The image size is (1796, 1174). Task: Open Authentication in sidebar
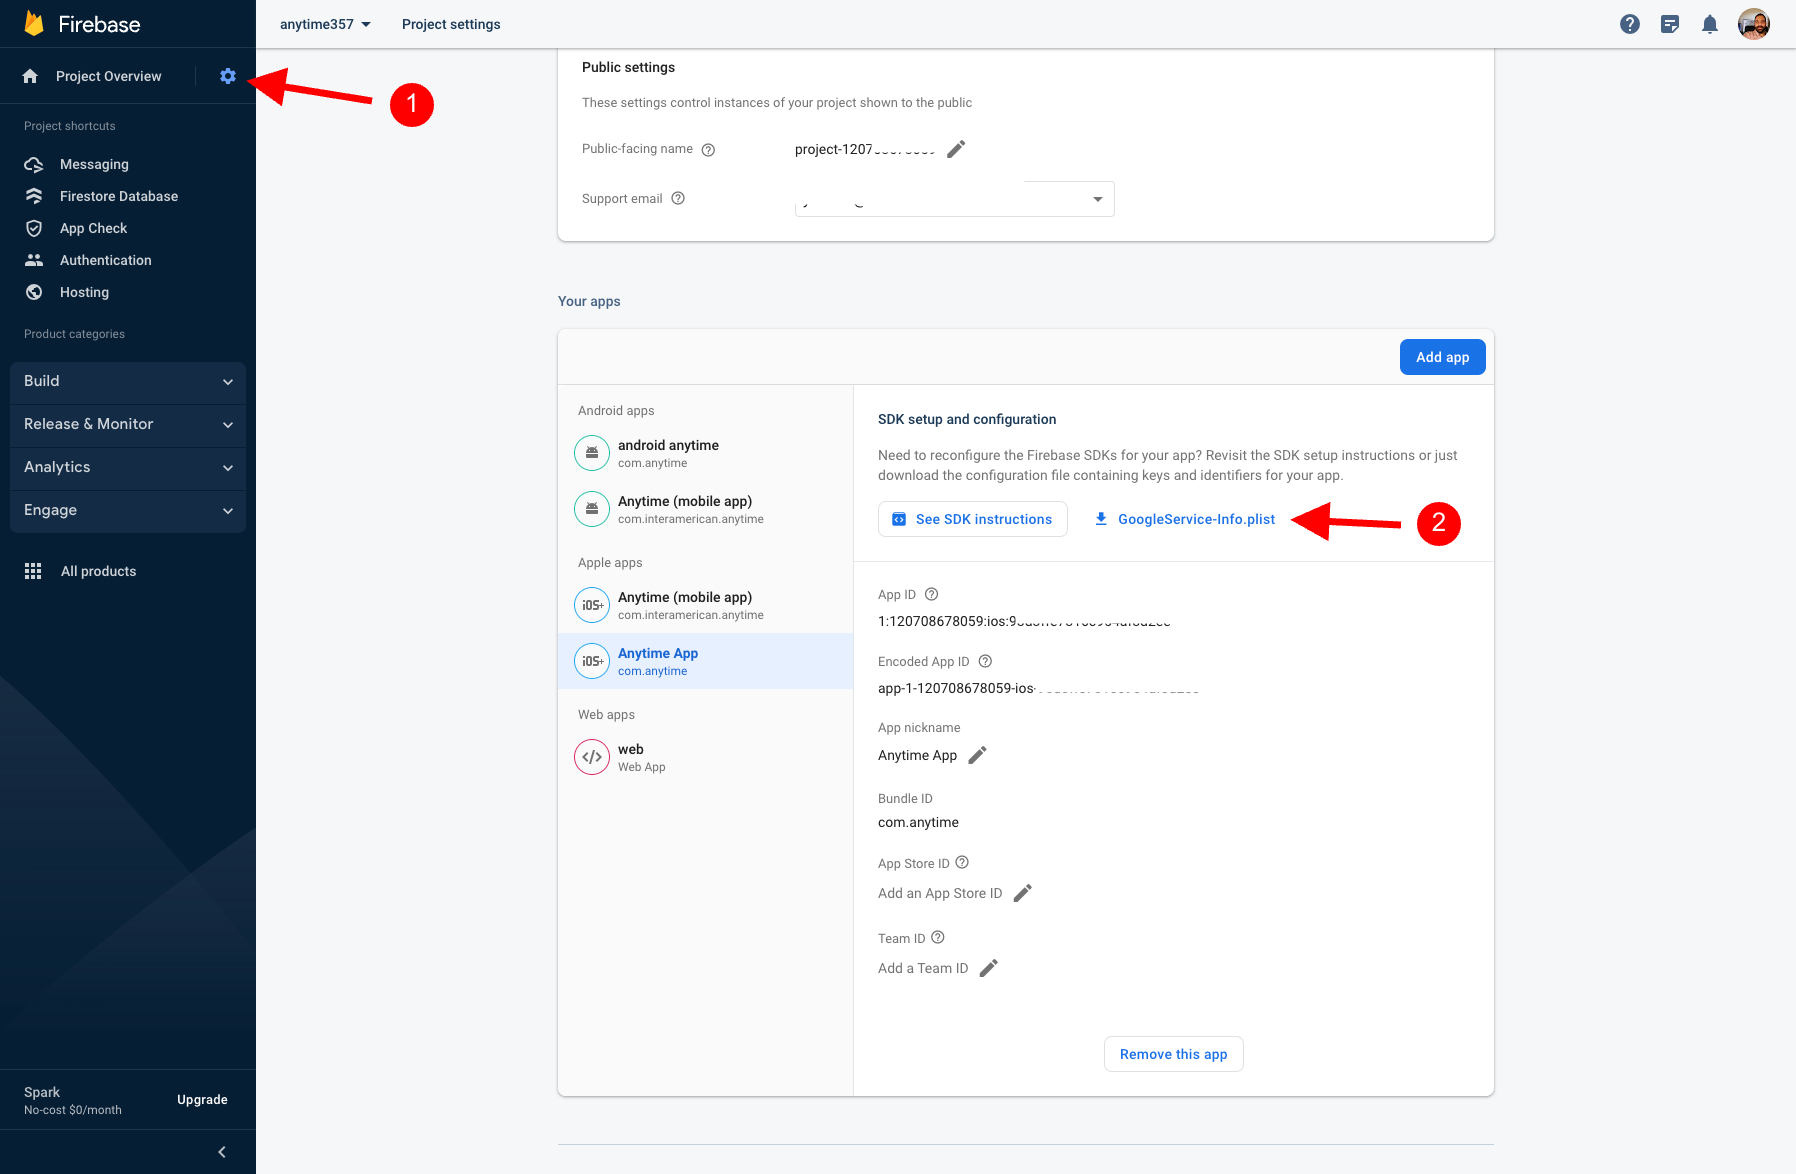click(105, 260)
